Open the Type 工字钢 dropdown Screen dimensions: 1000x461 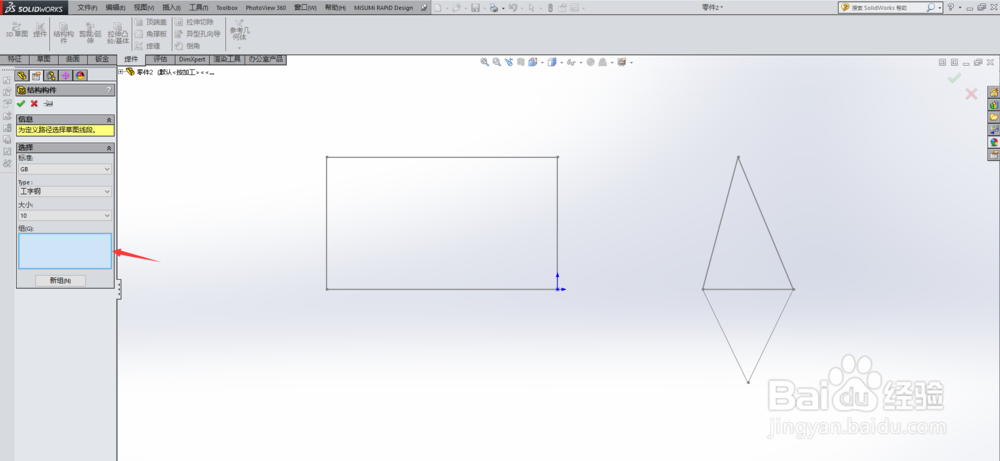[x=64, y=191]
